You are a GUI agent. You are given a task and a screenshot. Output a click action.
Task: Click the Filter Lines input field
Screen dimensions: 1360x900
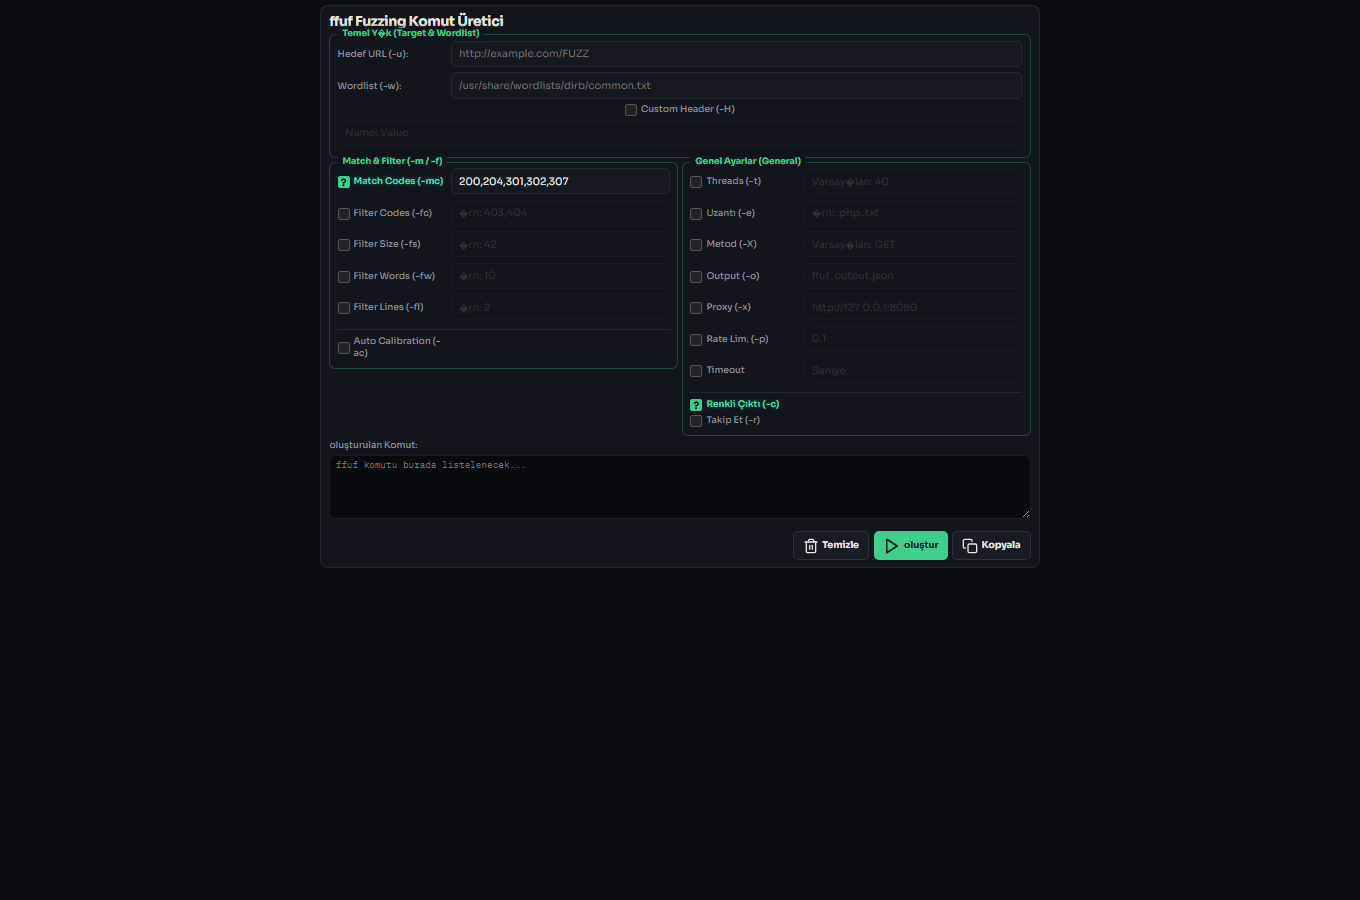click(x=560, y=308)
